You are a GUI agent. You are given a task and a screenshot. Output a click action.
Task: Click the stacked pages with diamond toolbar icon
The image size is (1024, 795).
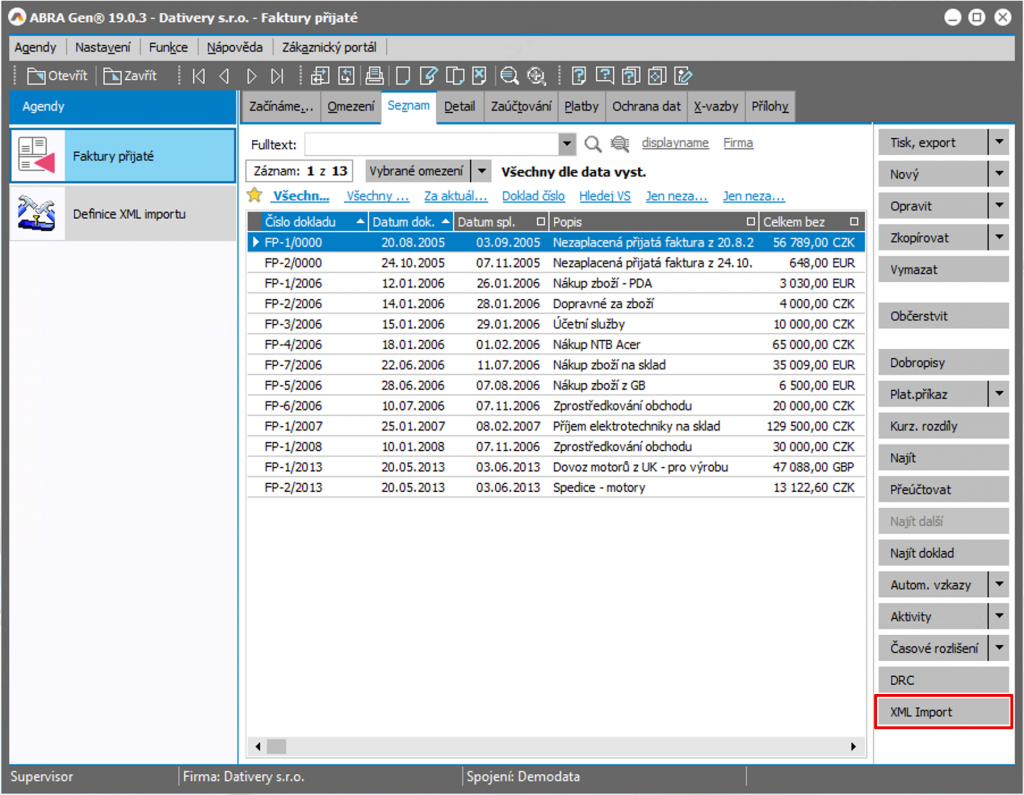(657, 76)
